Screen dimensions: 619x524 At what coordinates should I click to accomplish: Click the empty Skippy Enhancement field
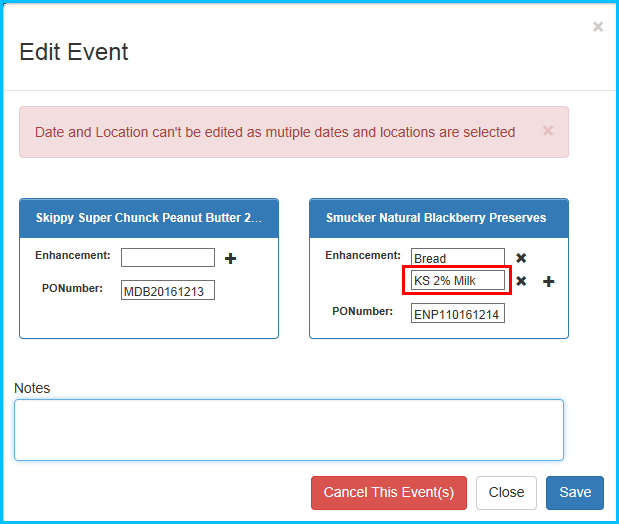[x=168, y=257]
